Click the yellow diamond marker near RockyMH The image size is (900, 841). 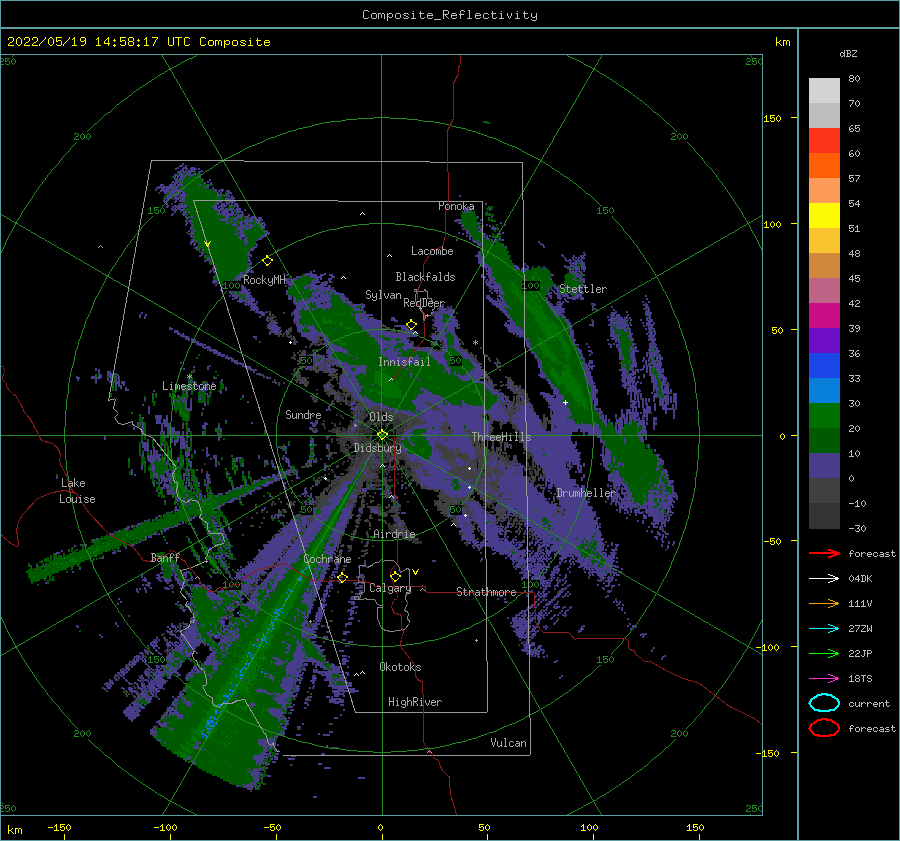(x=267, y=261)
